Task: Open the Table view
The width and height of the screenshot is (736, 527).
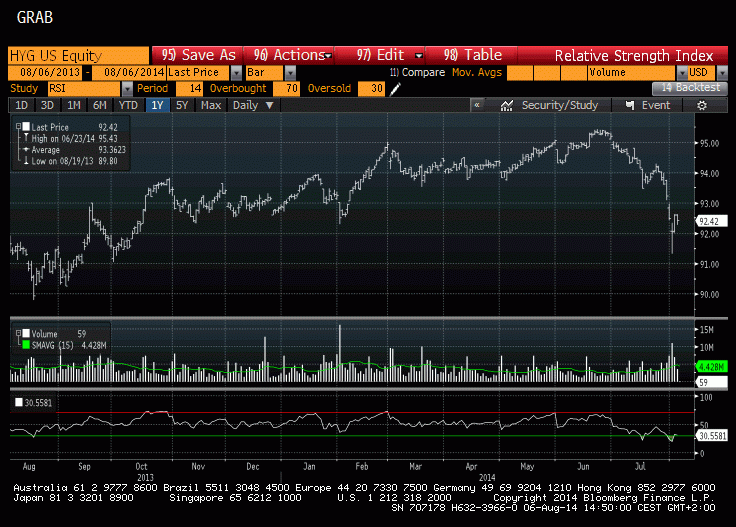Action: [x=472, y=55]
